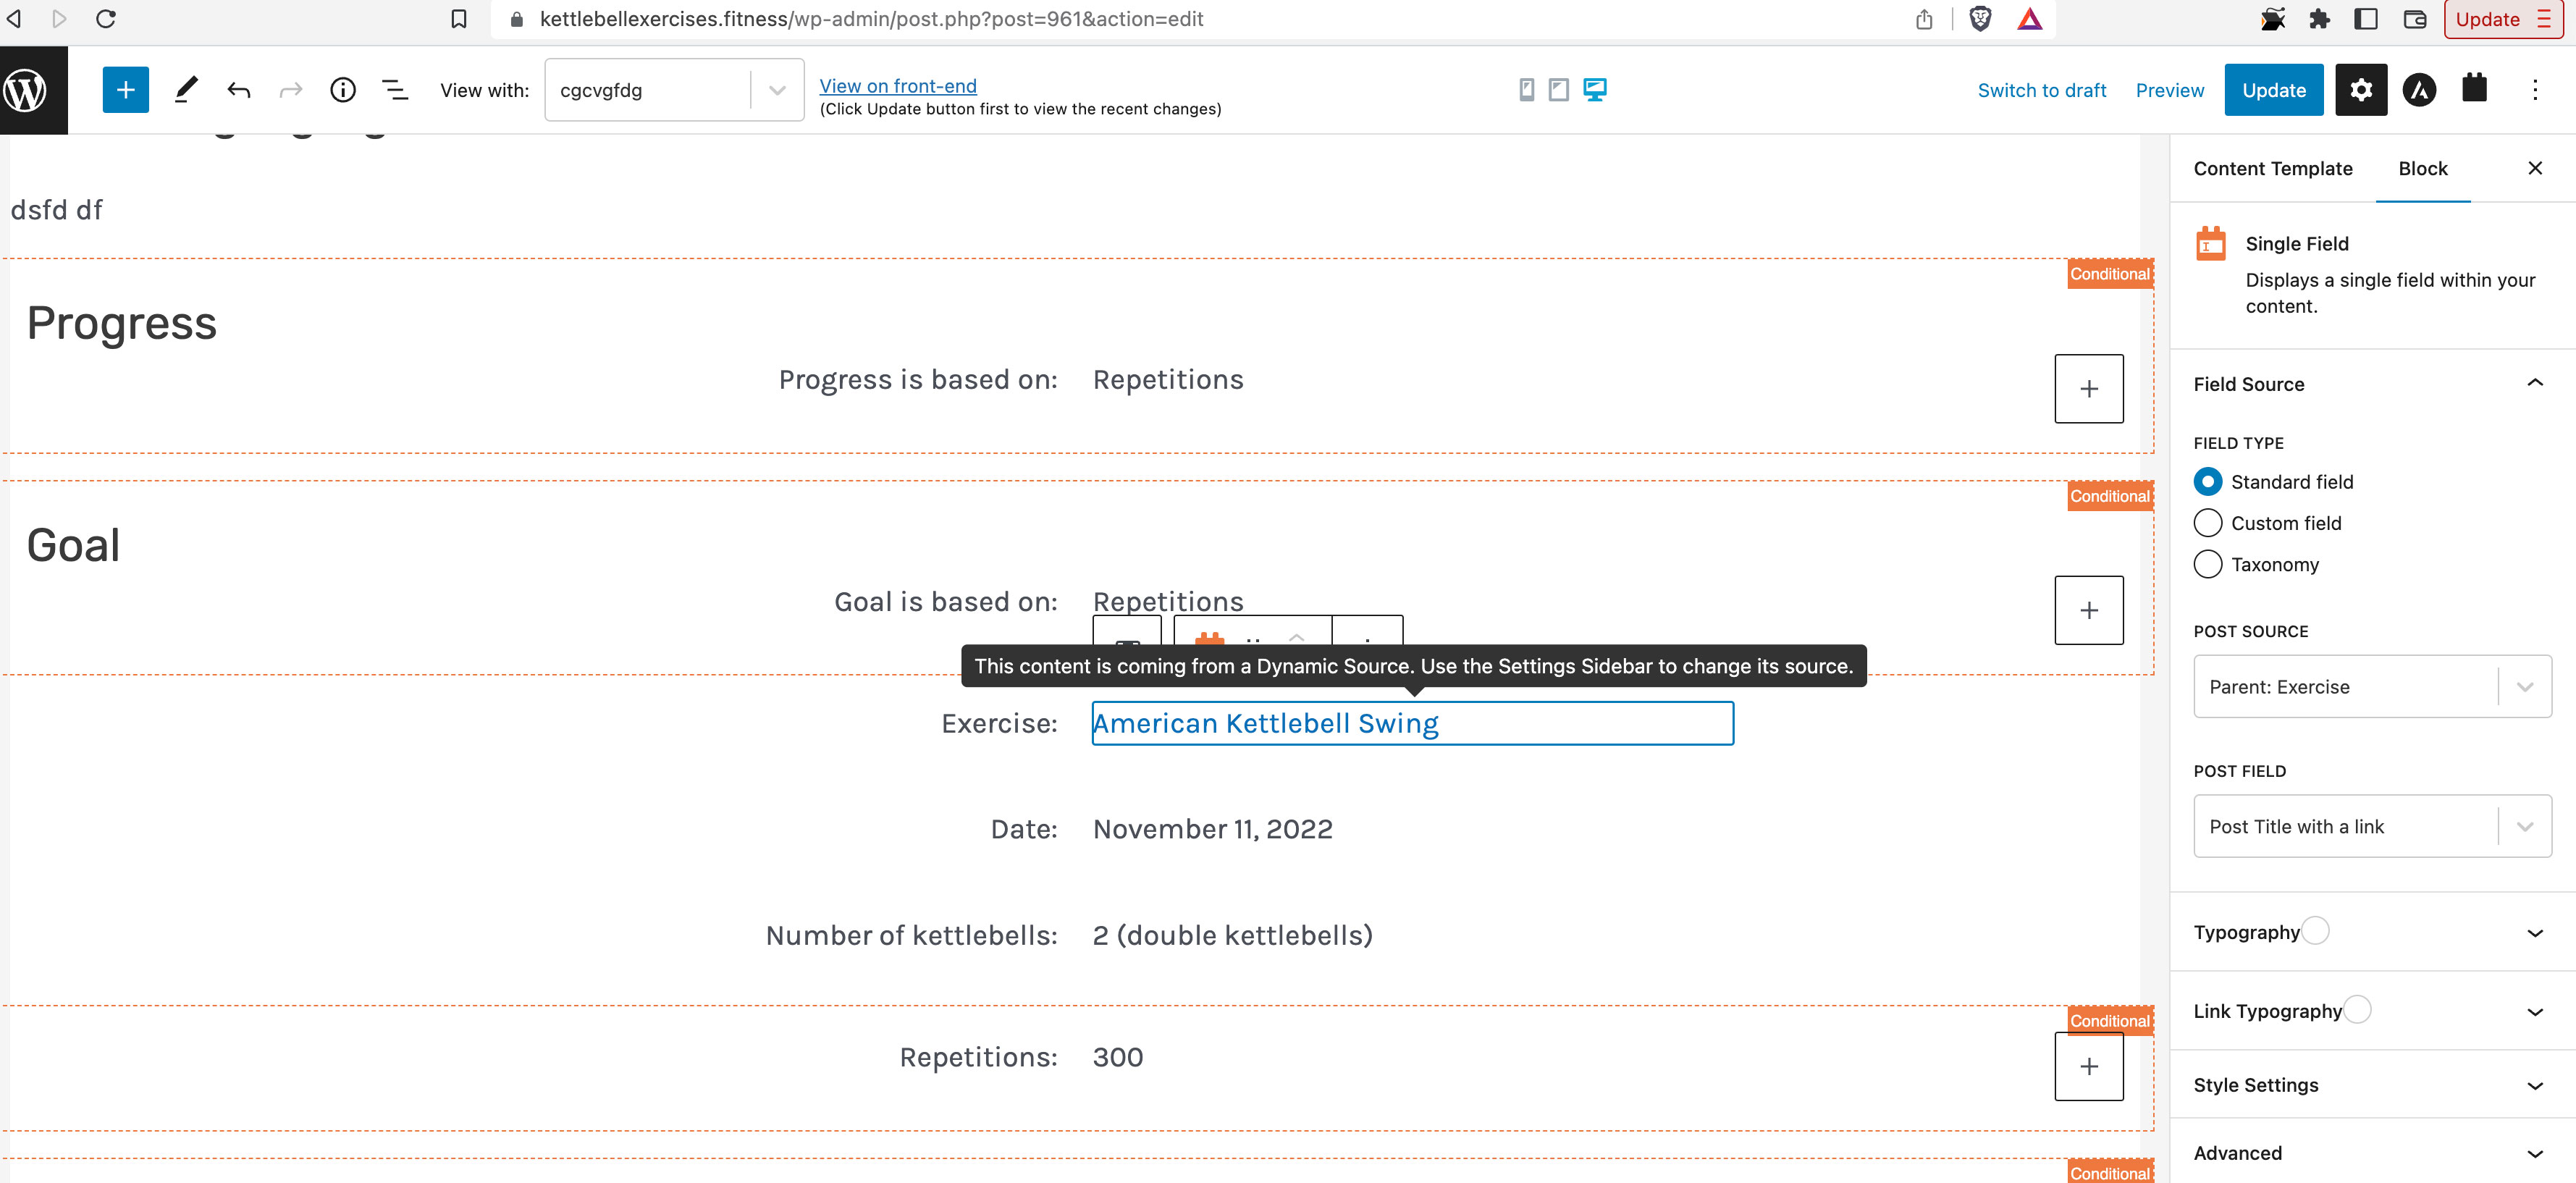Select the Goal heading
The image size is (2576, 1183).
point(73,545)
